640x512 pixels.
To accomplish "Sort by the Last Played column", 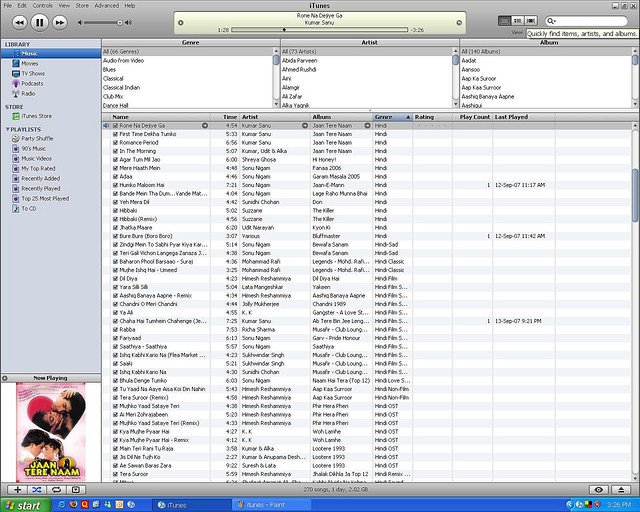I will coord(524,117).
